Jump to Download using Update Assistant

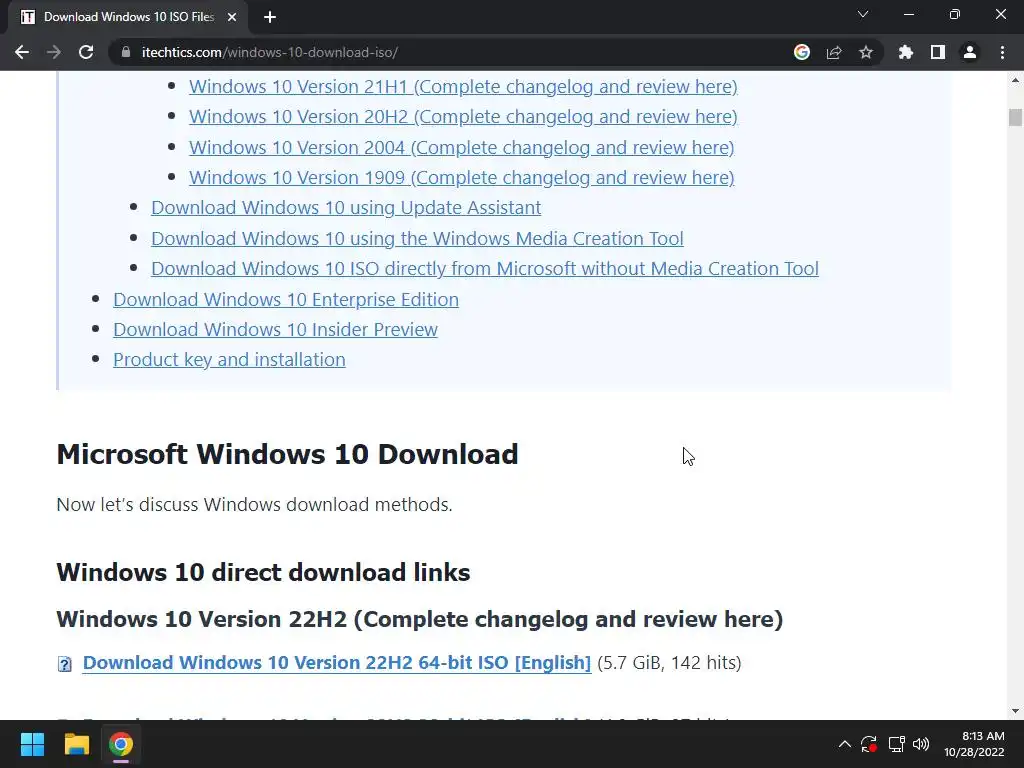pyautogui.click(x=346, y=208)
